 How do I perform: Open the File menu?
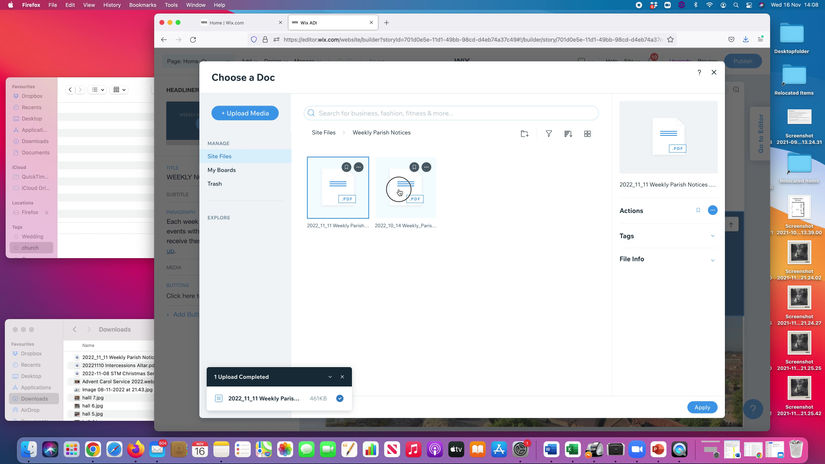point(53,5)
